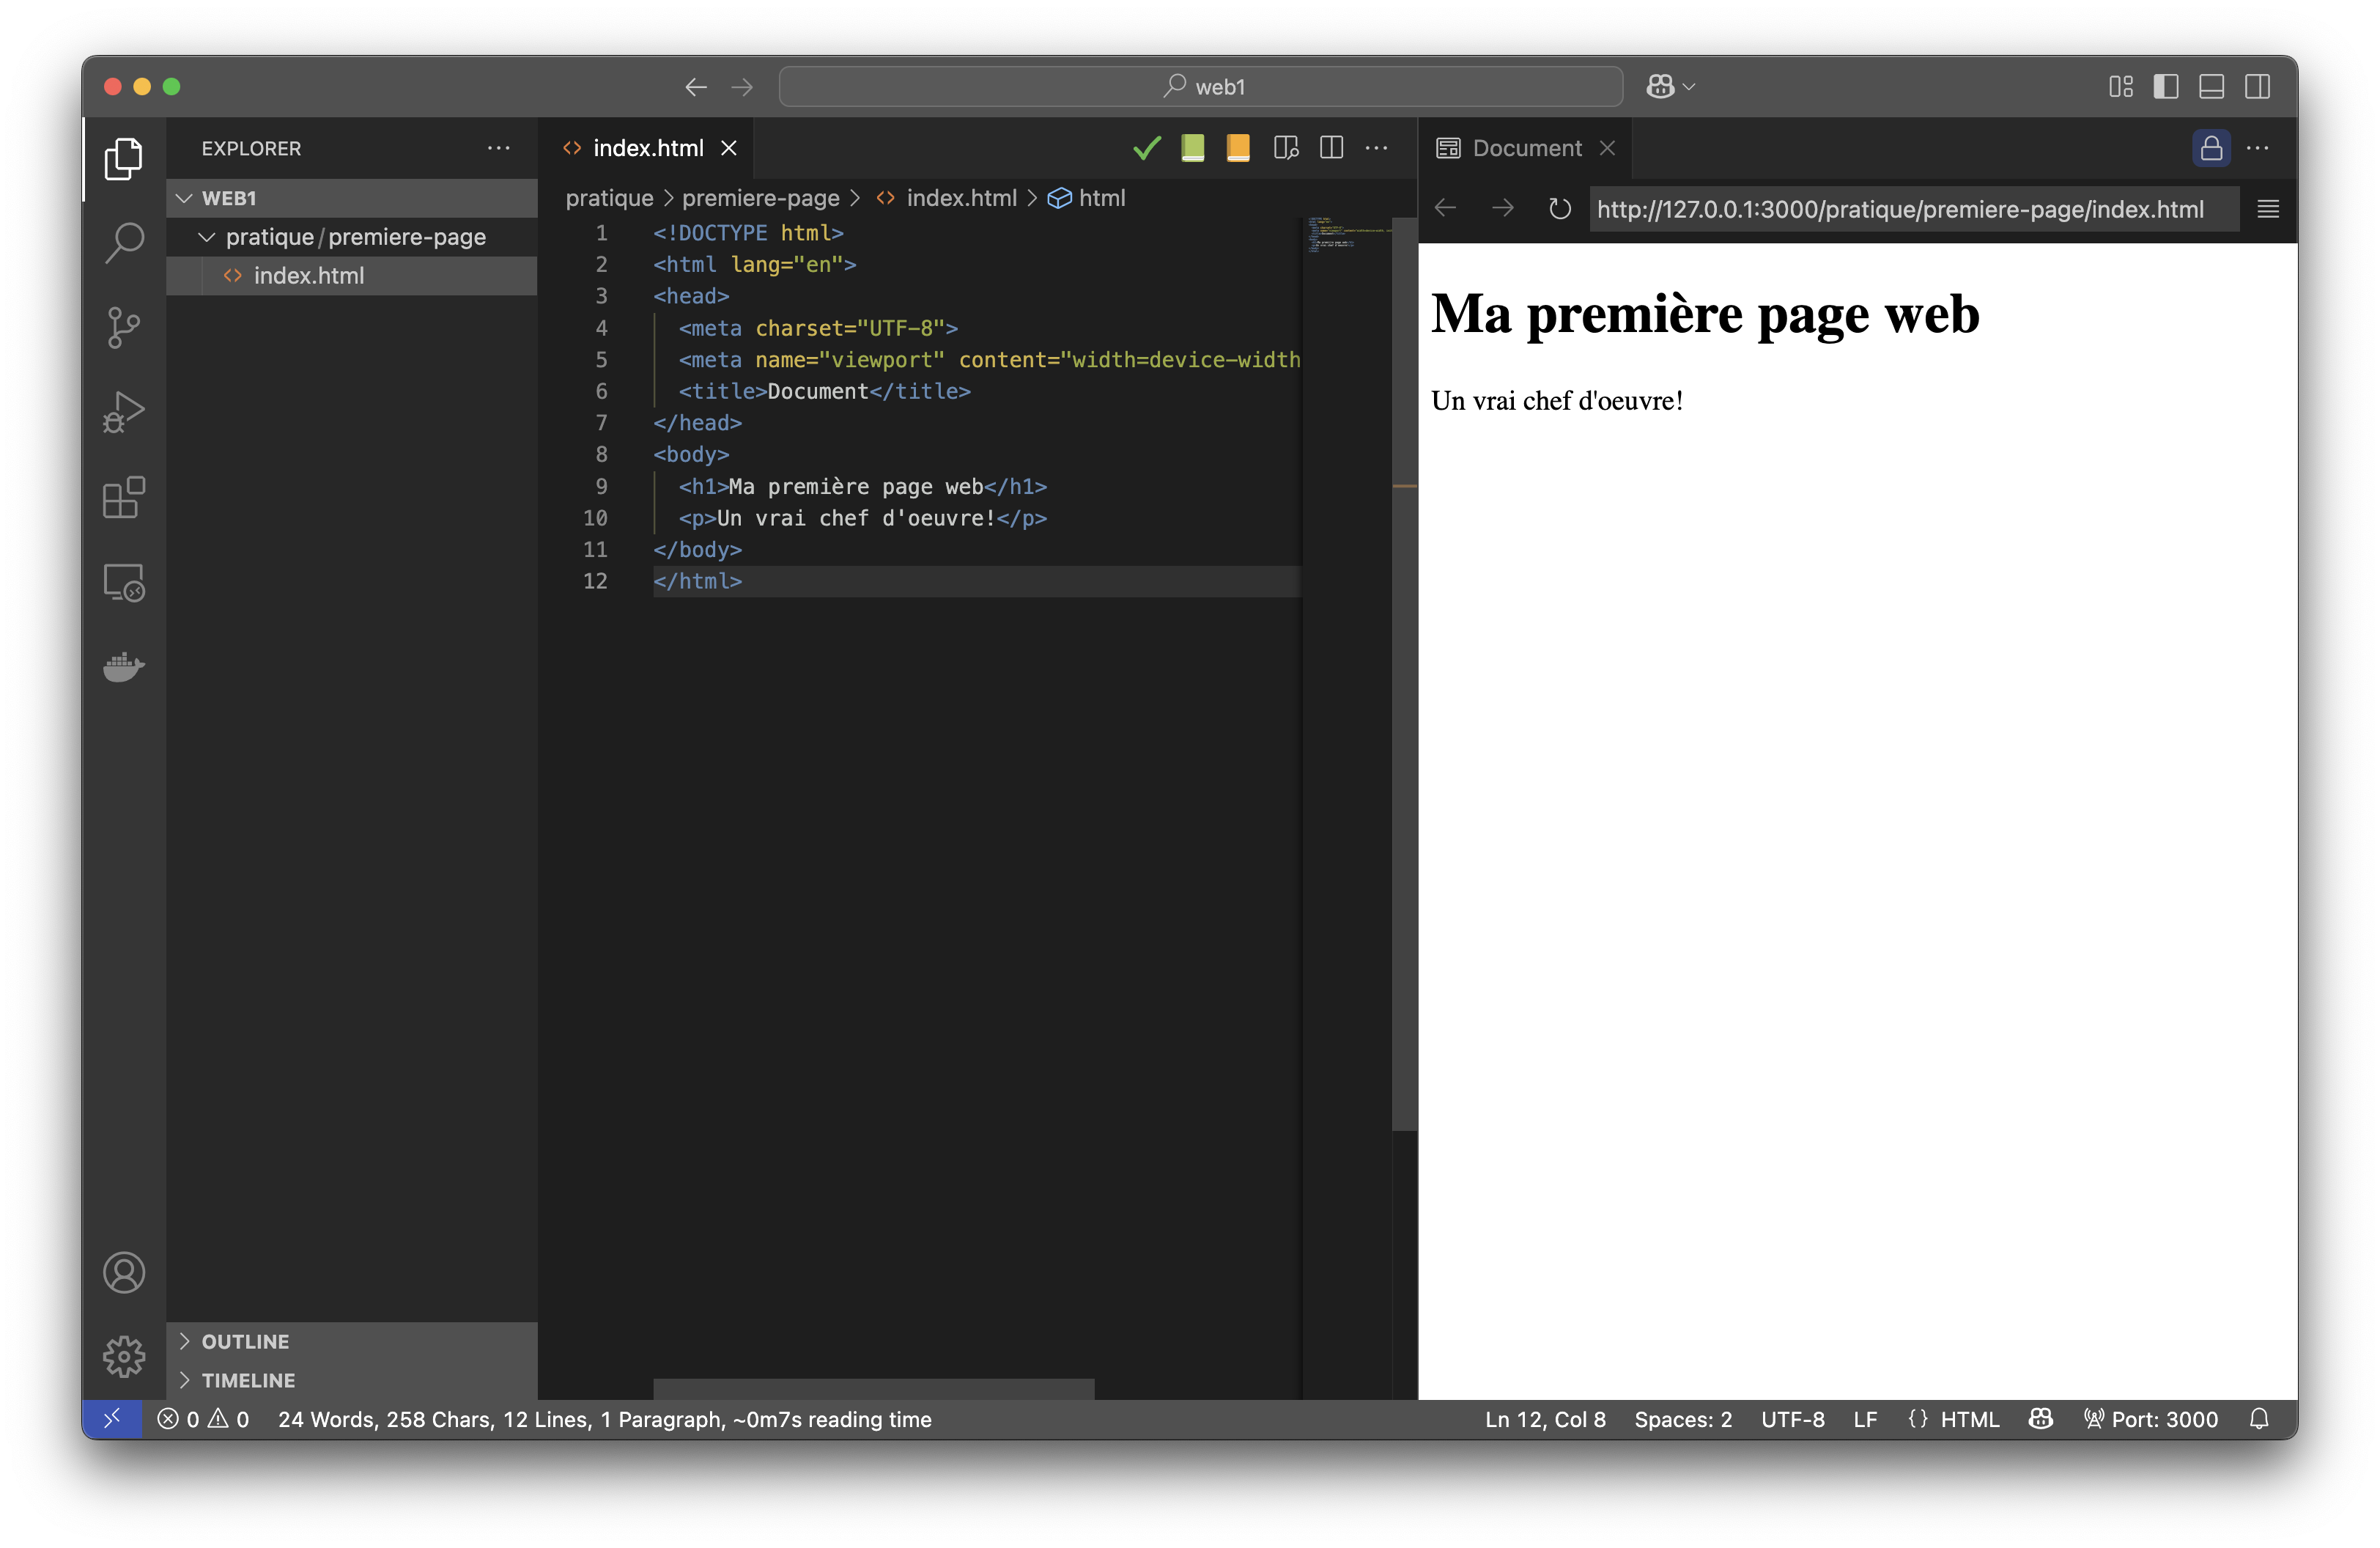Click the index.html breadcrumb
Screen dimensions: 2380x1548
pos(946,198)
